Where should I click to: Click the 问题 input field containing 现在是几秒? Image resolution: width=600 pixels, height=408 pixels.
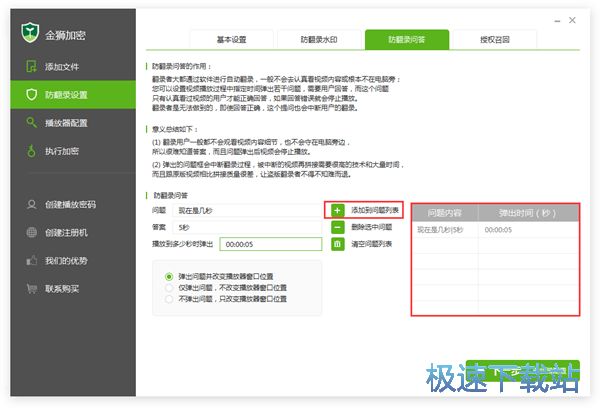247,211
